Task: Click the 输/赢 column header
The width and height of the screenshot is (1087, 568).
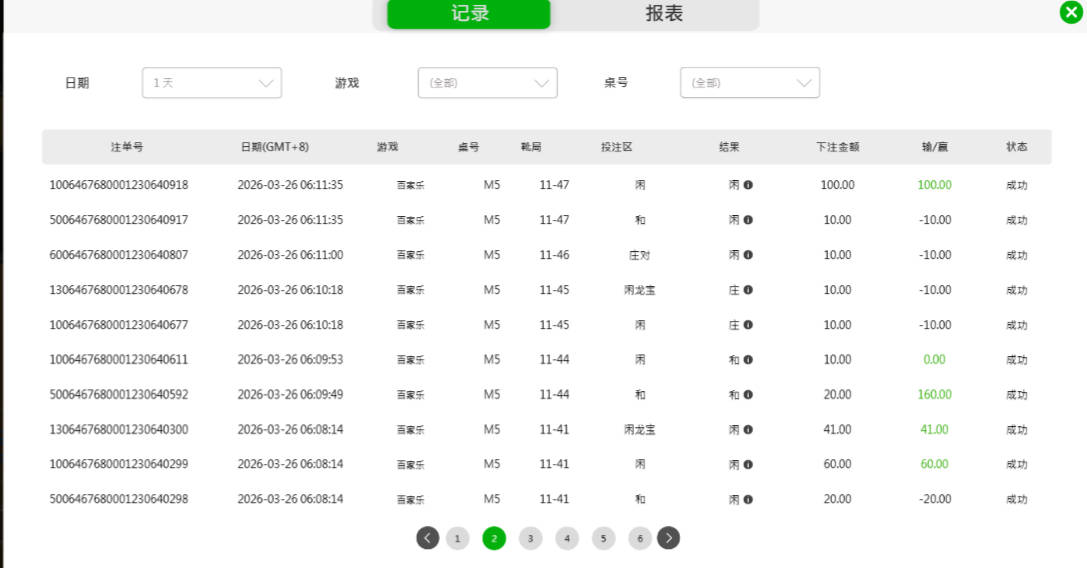Action: pos(935,147)
